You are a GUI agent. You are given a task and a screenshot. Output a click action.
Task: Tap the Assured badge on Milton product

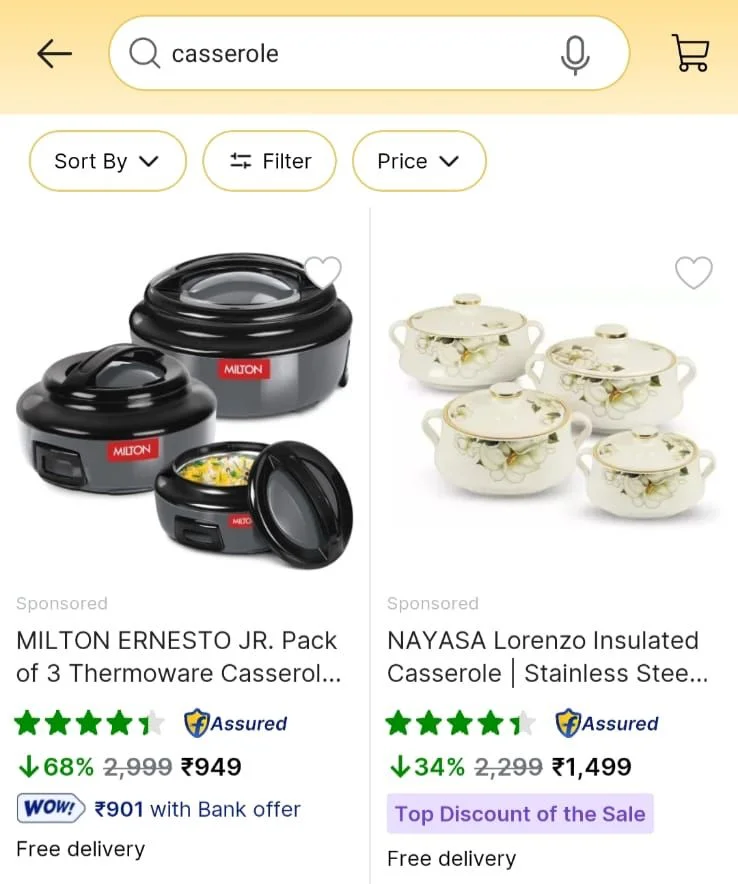(x=236, y=723)
